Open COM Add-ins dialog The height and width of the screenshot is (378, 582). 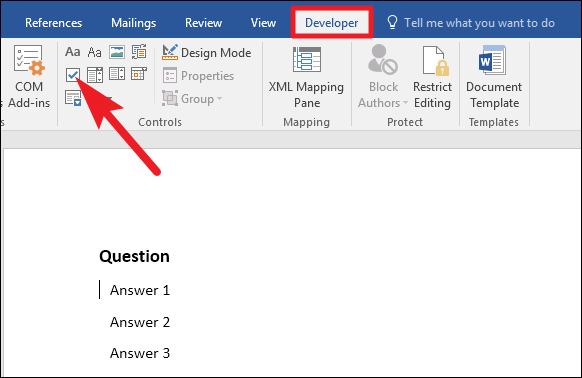pos(29,76)
